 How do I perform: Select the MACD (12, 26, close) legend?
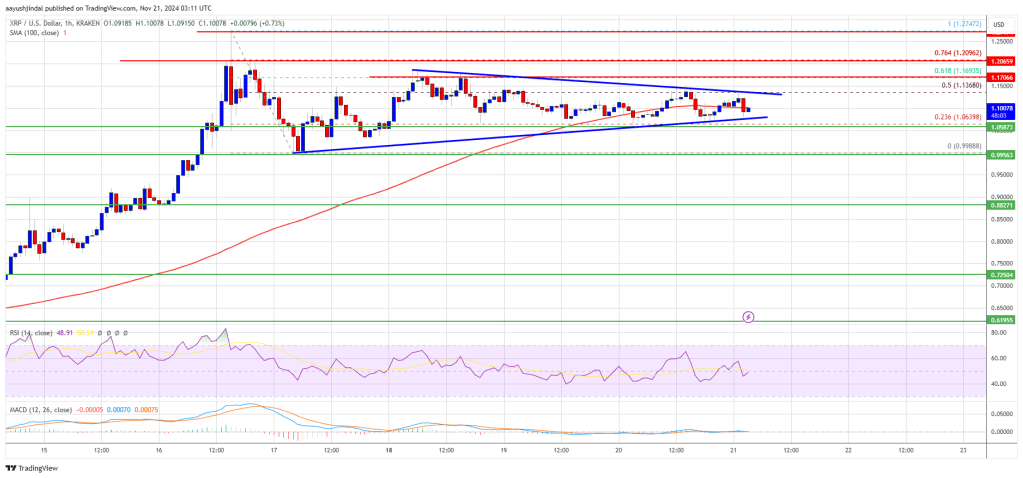point(43,408)
